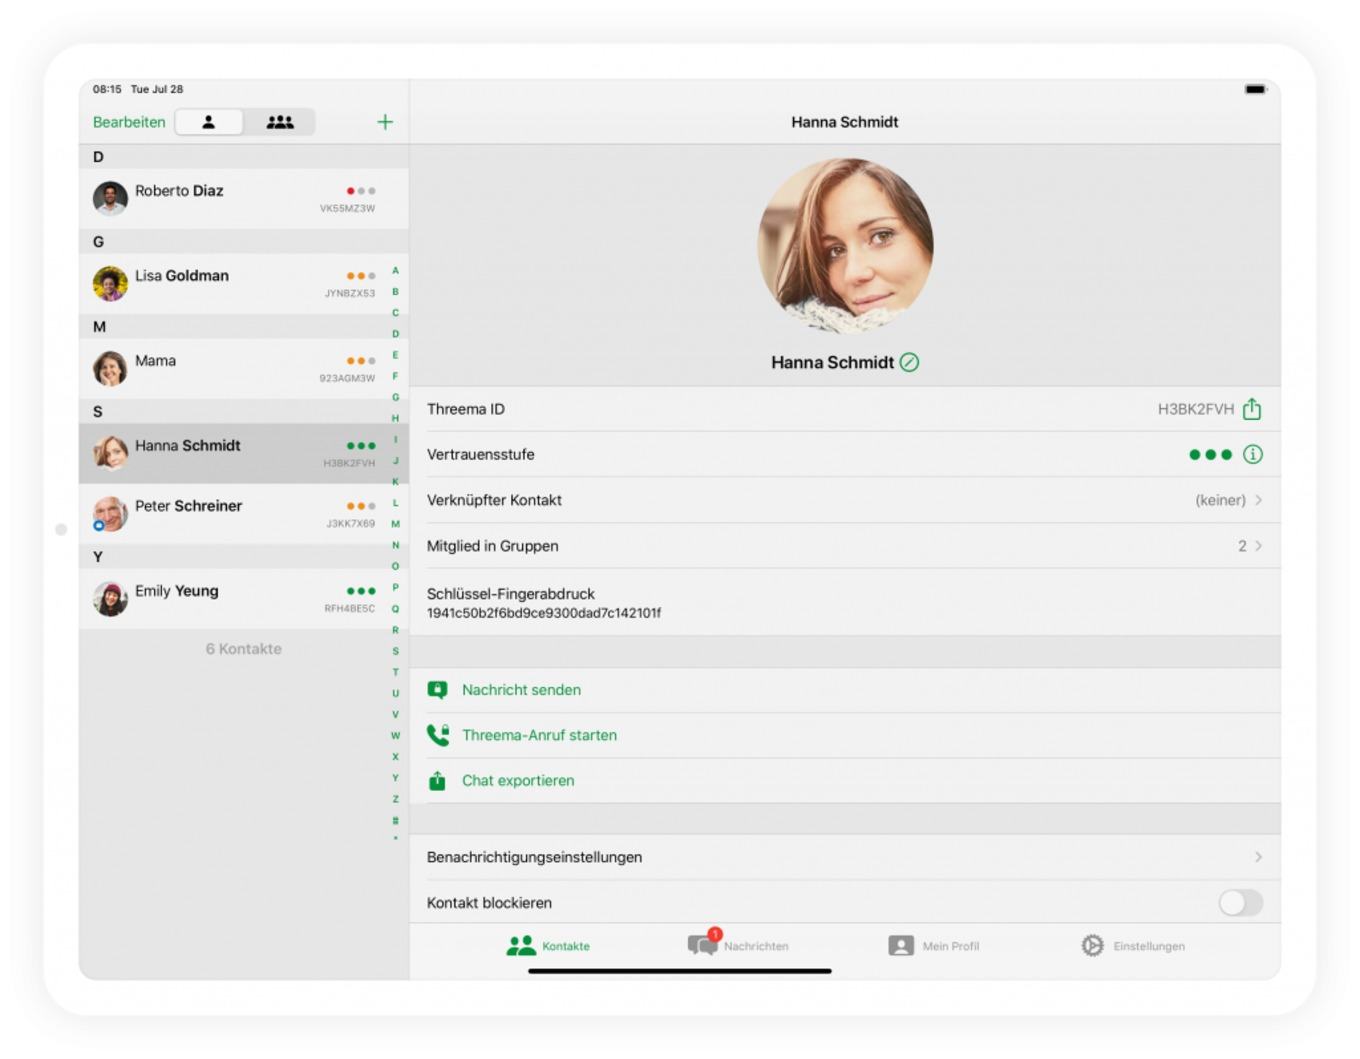
Task: Tap Peter Schreiner's ID J3KK7X69
Action: tap(350, 524)
